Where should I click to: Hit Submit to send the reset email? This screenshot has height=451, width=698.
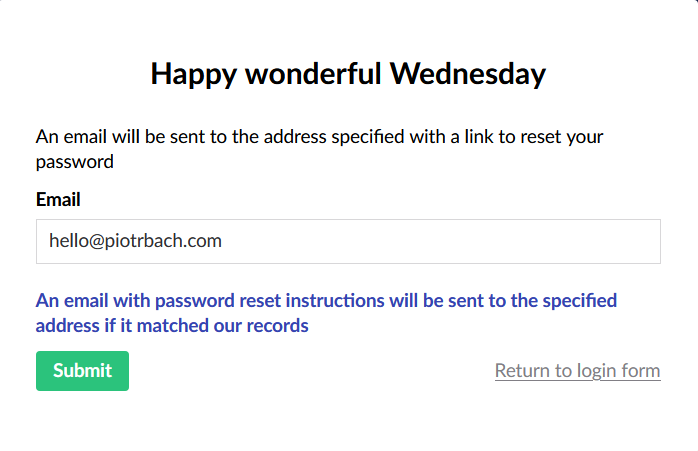[x=82, y=371]
